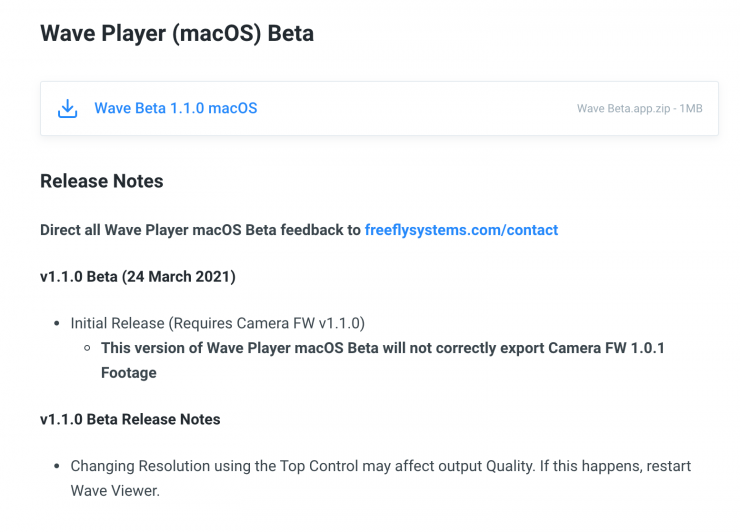Screen dimensions: 740x532
Task: Click the download arrow icon
Action: 68,108
